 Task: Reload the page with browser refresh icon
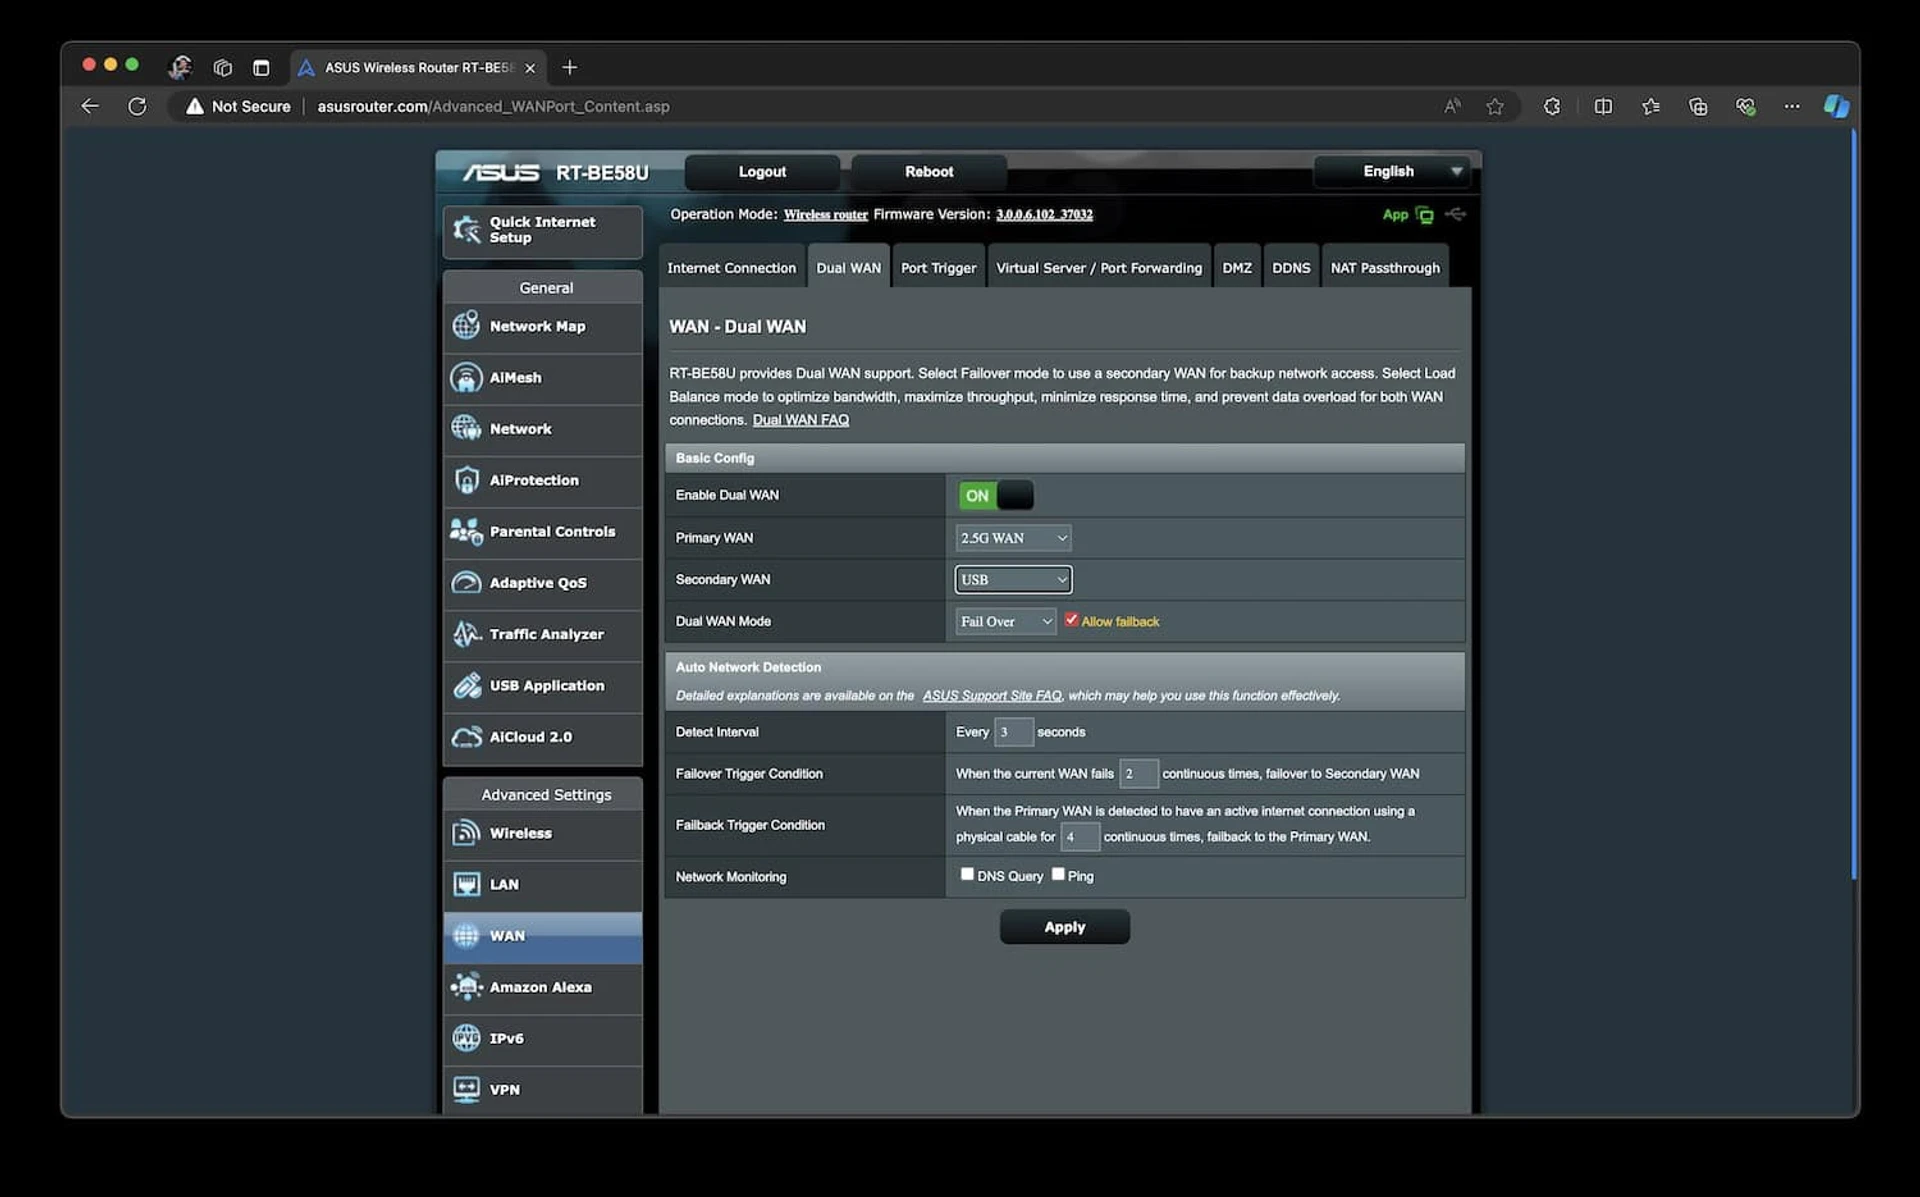(137, 106)
